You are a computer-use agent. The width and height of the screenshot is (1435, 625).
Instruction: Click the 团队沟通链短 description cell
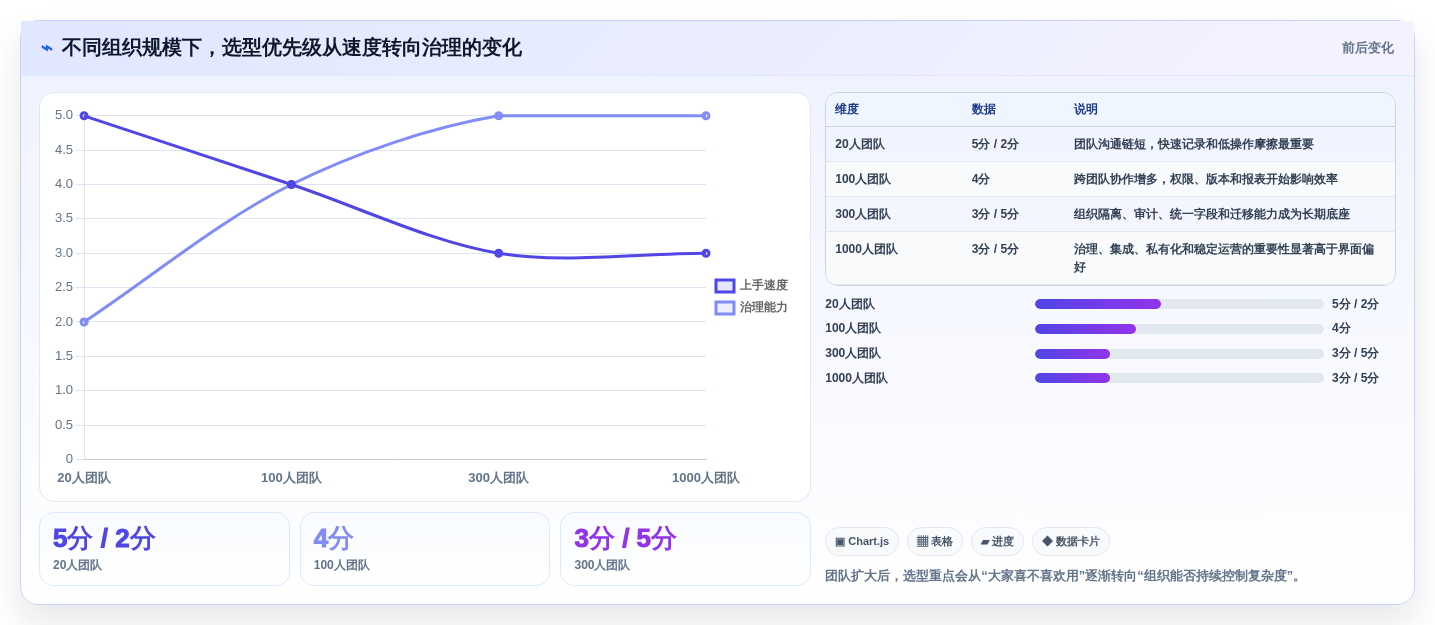[1194, 145]
